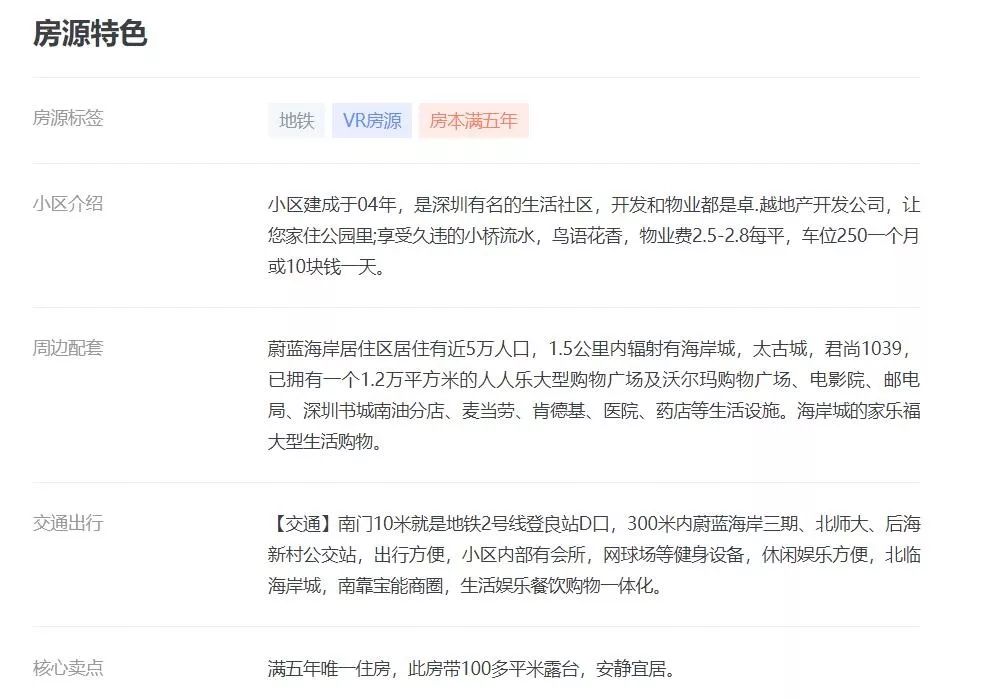
Task: Click the line starting 已拥有一个1.2万平方米
Action: 594,379
